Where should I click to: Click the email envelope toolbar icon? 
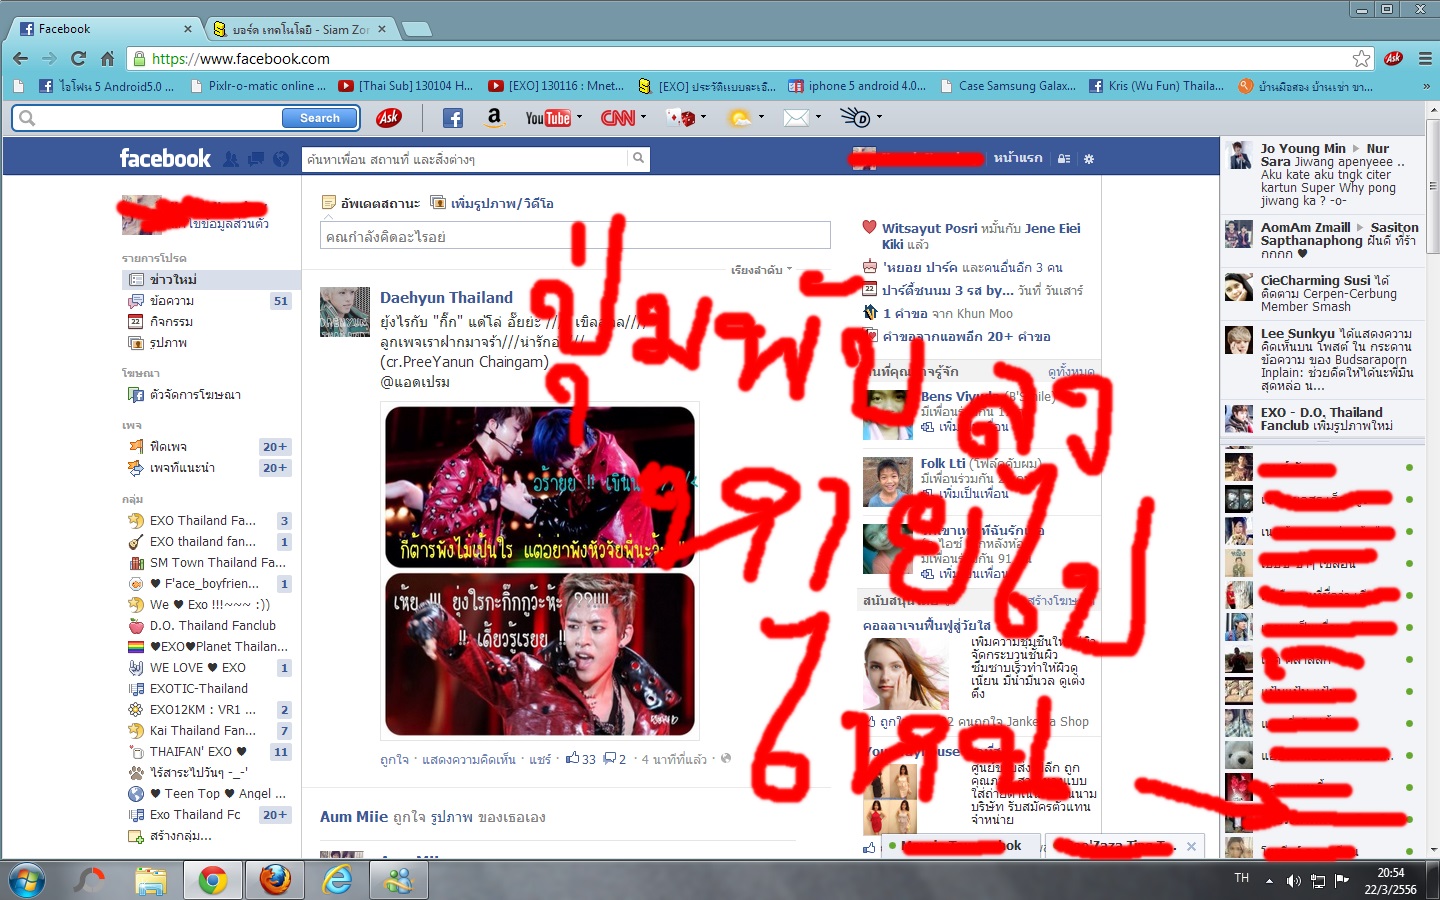[x=796, y=118]
